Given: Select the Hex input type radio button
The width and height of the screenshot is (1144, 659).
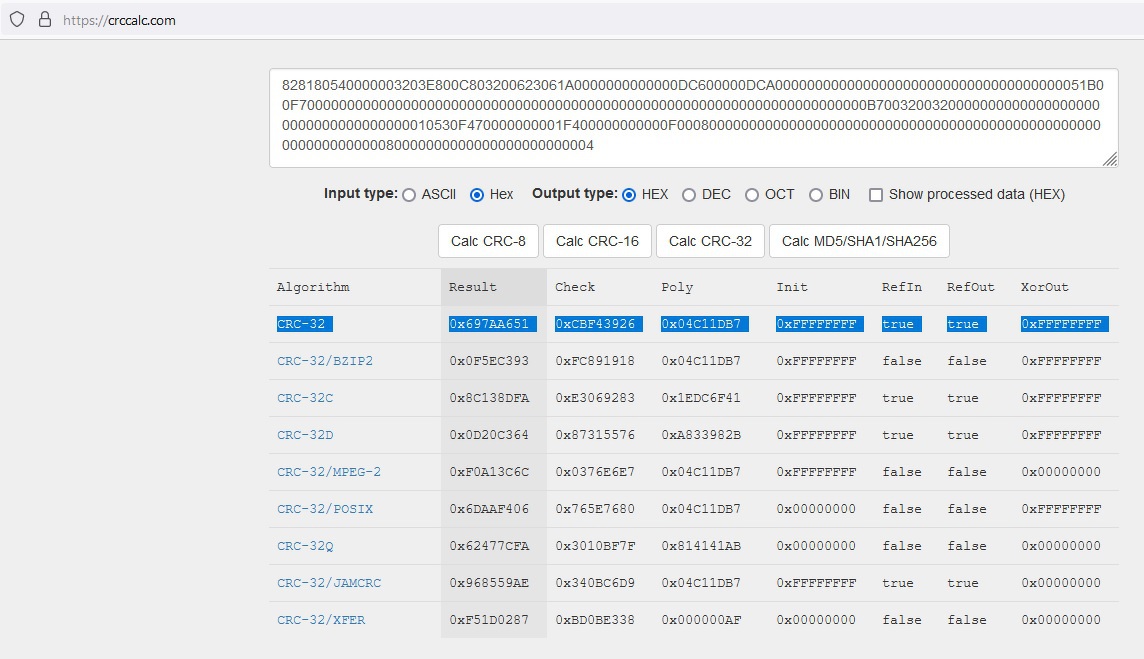Looking at the screenshot, I should (x=477, y=195).
